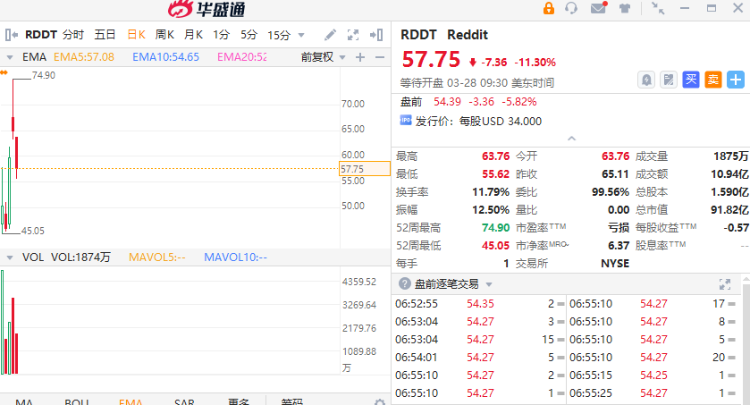Collapse the EMA indicator row triangle
750x405 pixels.
pos(10,57)
